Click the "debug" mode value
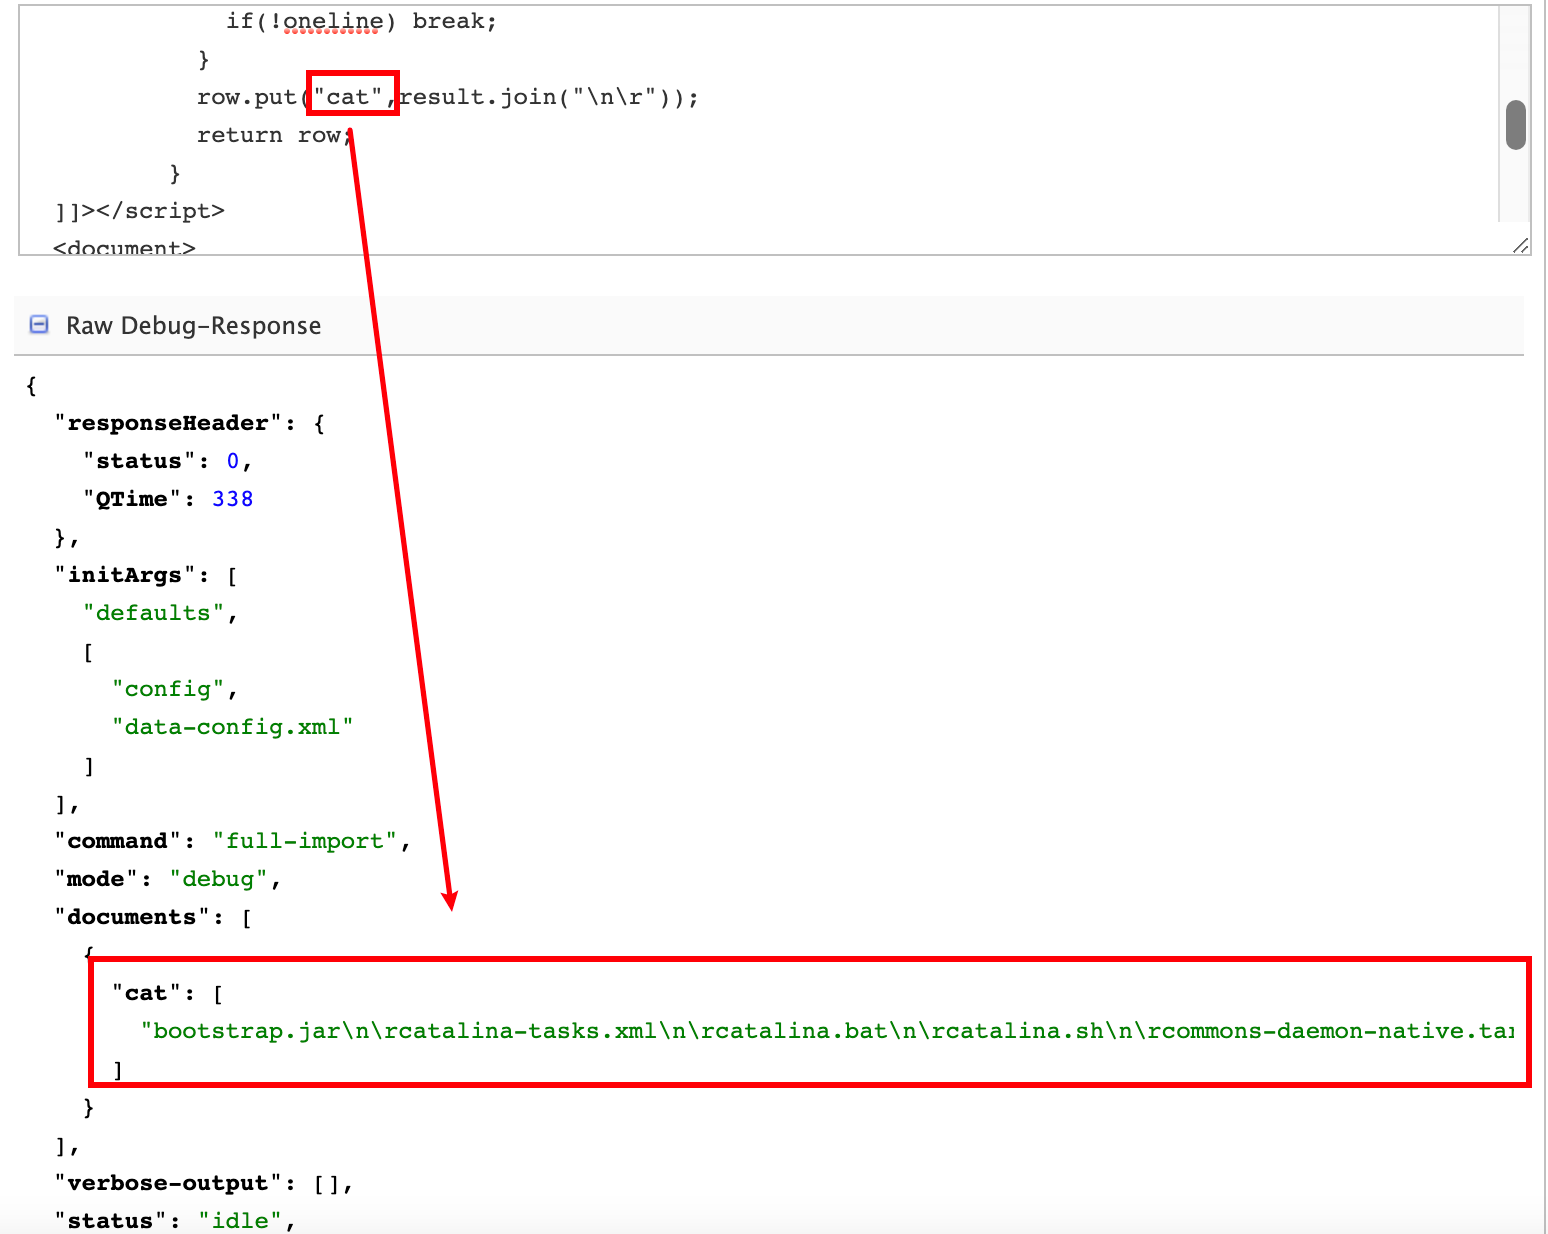Screen dimensions: 1548x1234 point(218,879)
